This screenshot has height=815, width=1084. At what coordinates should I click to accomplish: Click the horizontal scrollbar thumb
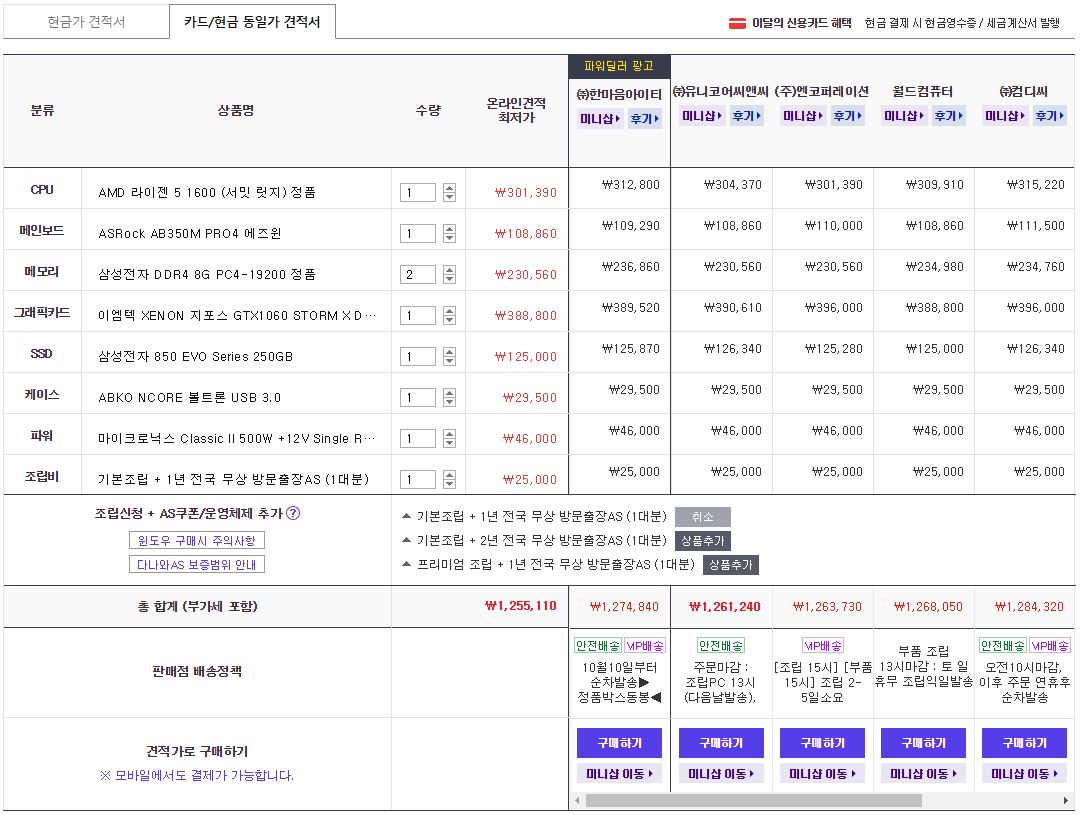click(x=754, y=800)
